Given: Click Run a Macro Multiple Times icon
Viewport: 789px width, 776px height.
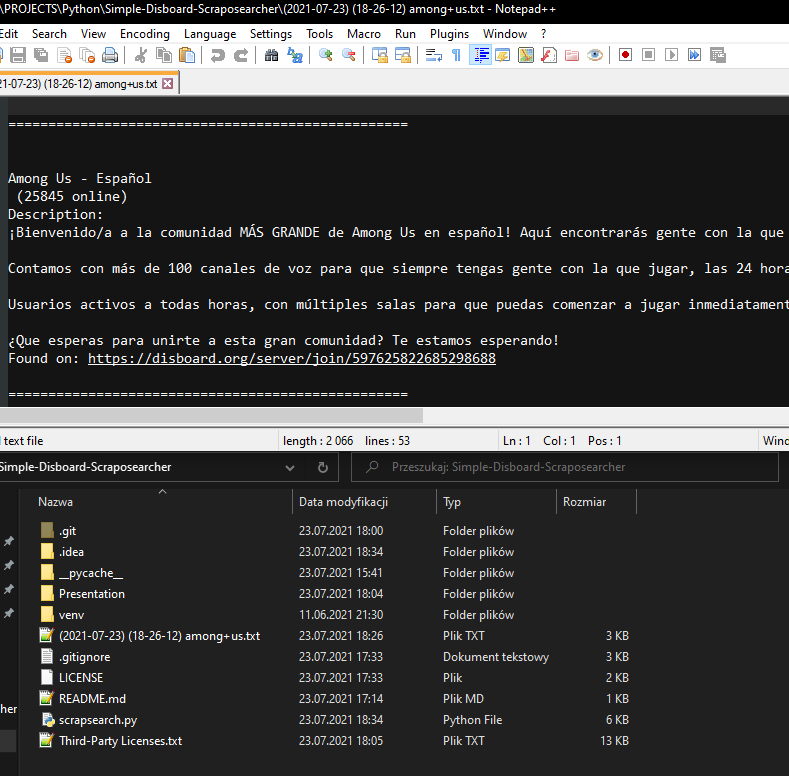Looking at the screenshot, I should click(694, 55).
